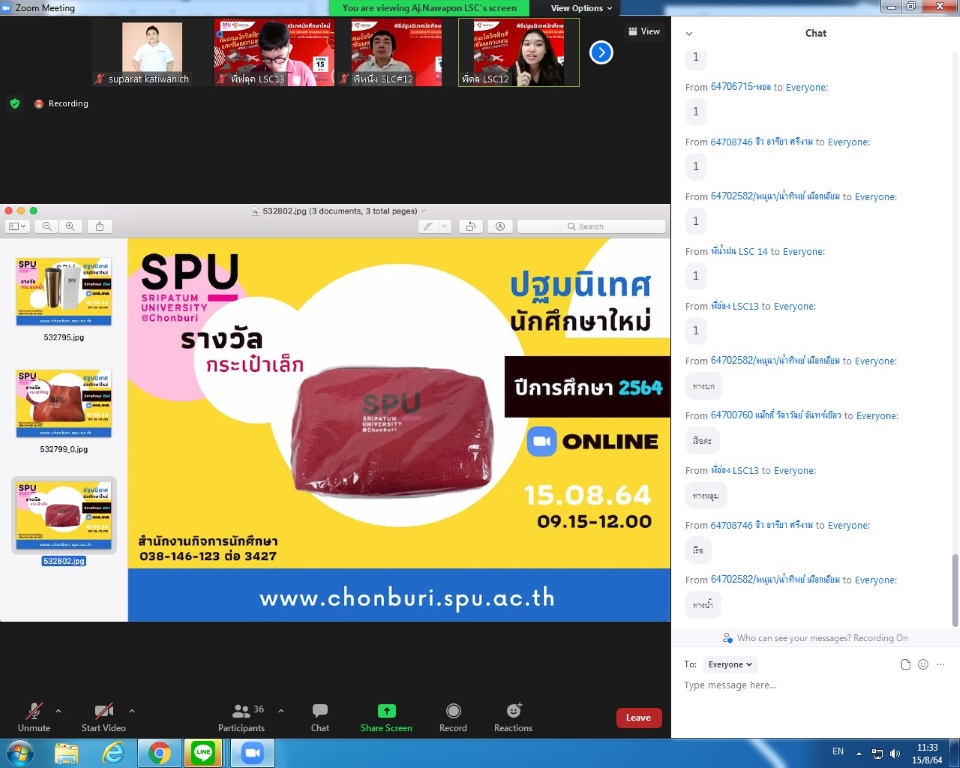This screenshot has width=960, height=768.
Task: Click Zoom icon in taskbar
Action: (x=252, y=753)
